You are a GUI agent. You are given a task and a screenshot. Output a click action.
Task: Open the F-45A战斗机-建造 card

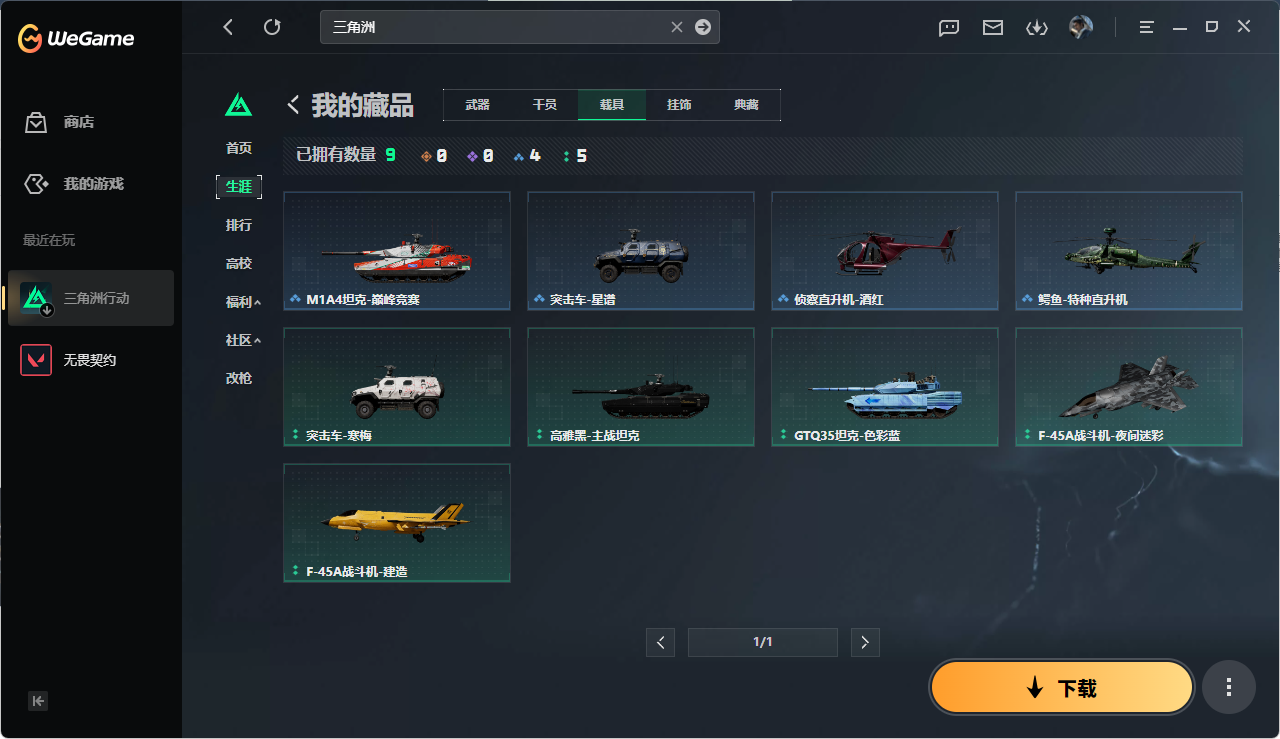(397, 523)
